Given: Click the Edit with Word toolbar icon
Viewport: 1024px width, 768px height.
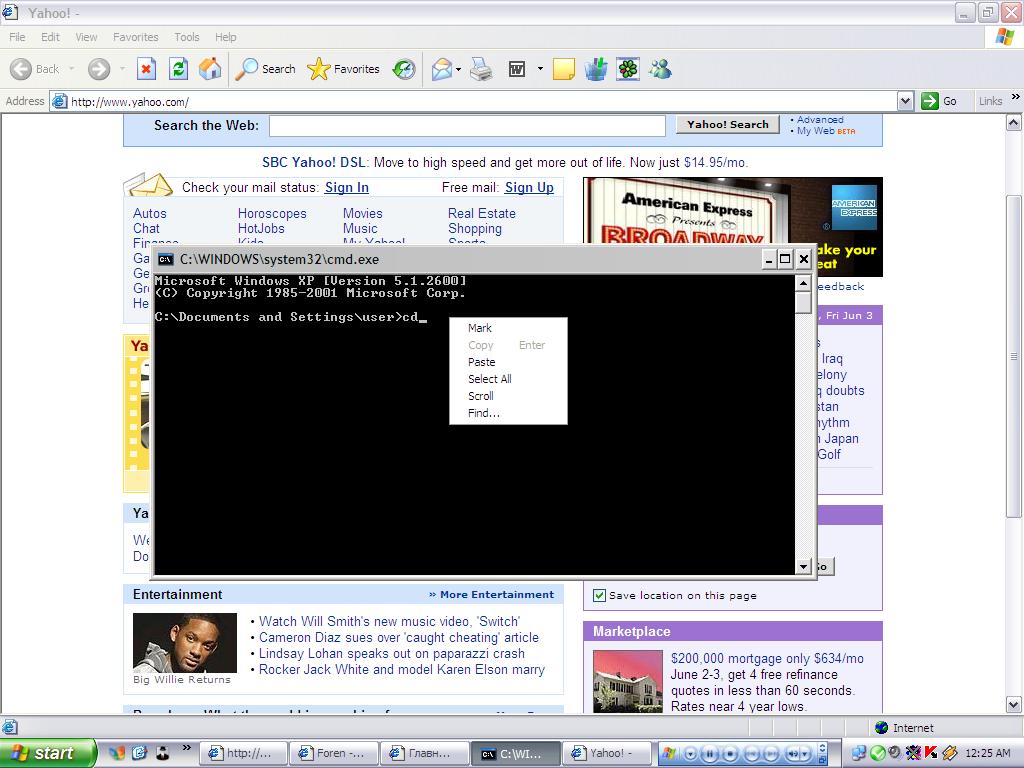Looking at the screenshot, I should point(517,69).
